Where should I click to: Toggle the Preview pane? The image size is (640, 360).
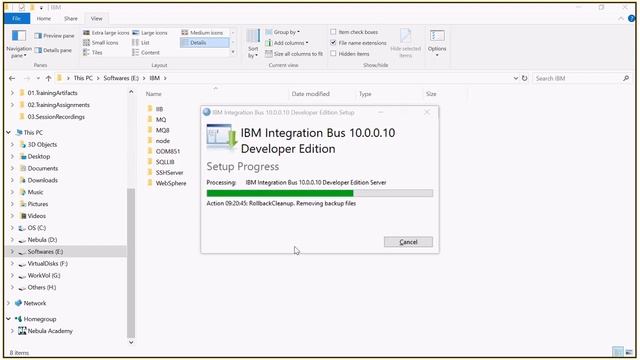(54, 36)
